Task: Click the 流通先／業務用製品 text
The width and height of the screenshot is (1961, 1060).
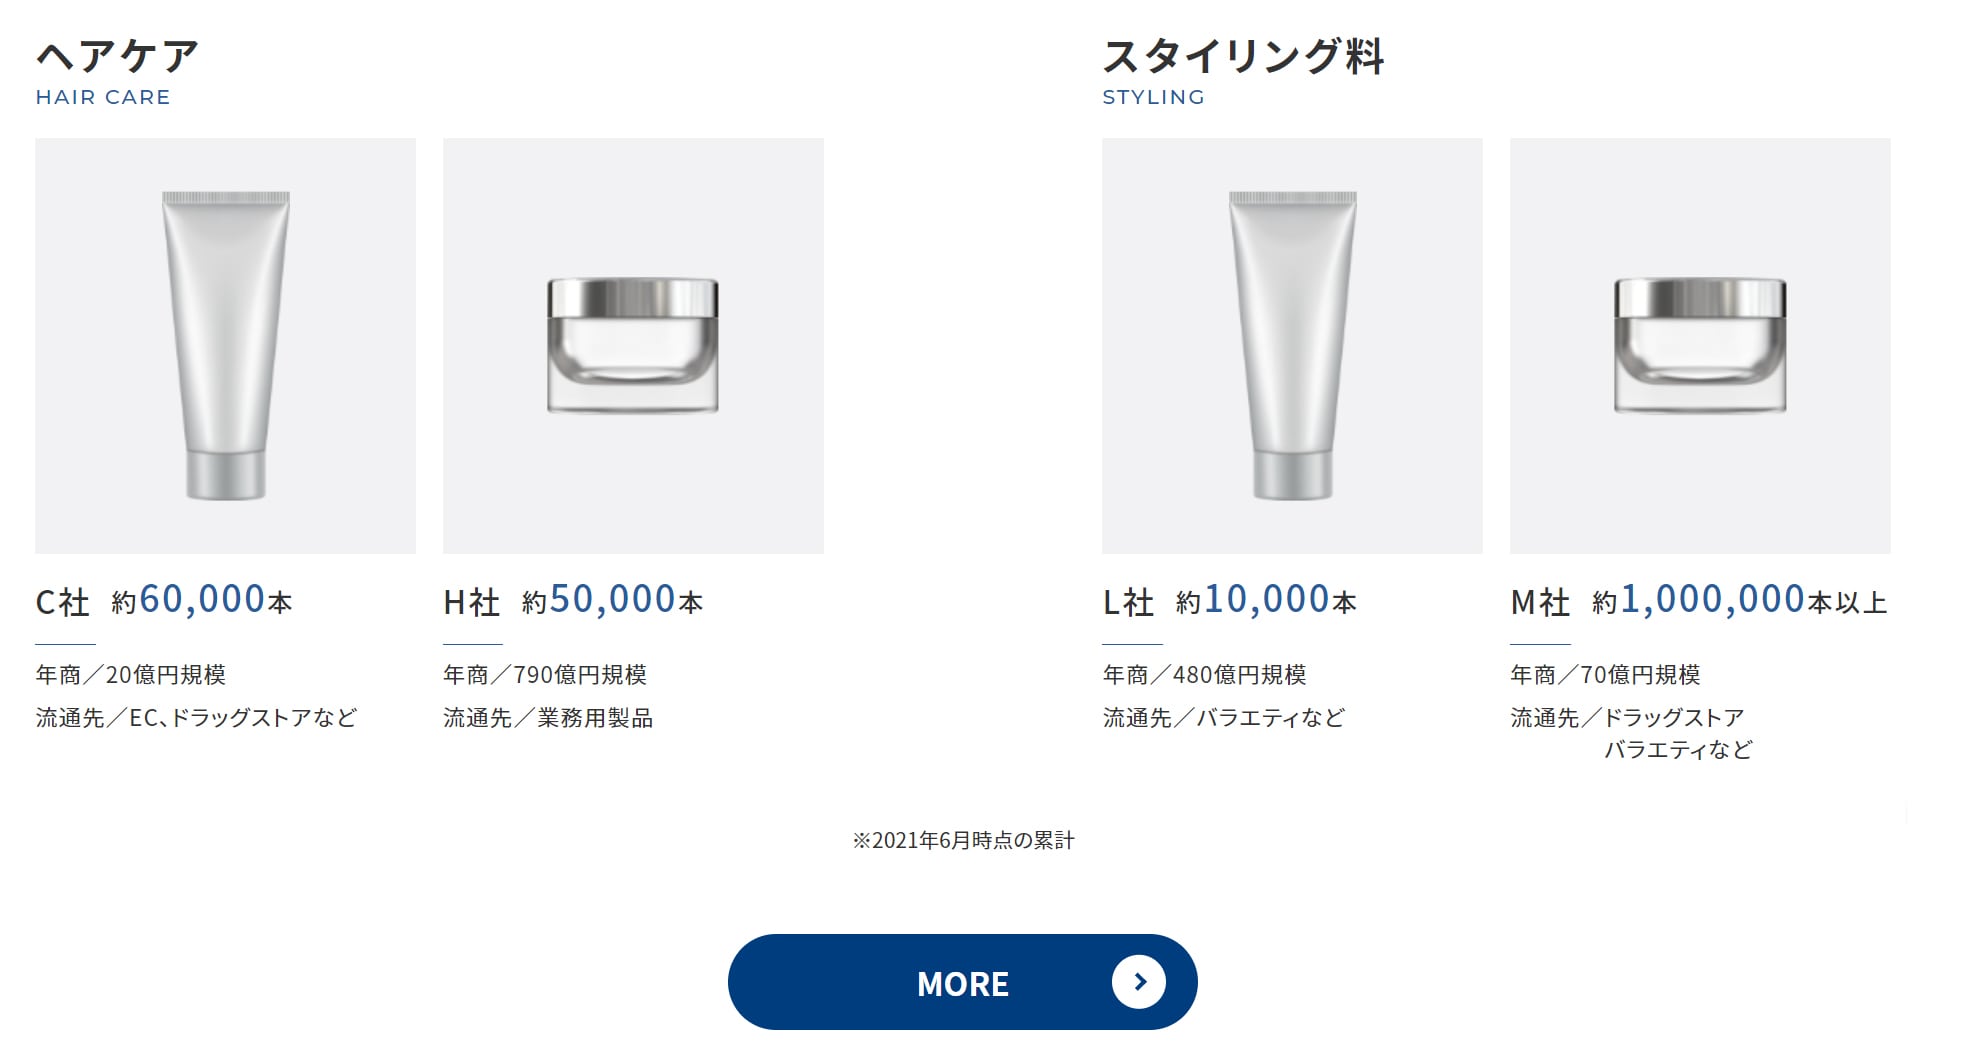Action: [x=548, y=718]
